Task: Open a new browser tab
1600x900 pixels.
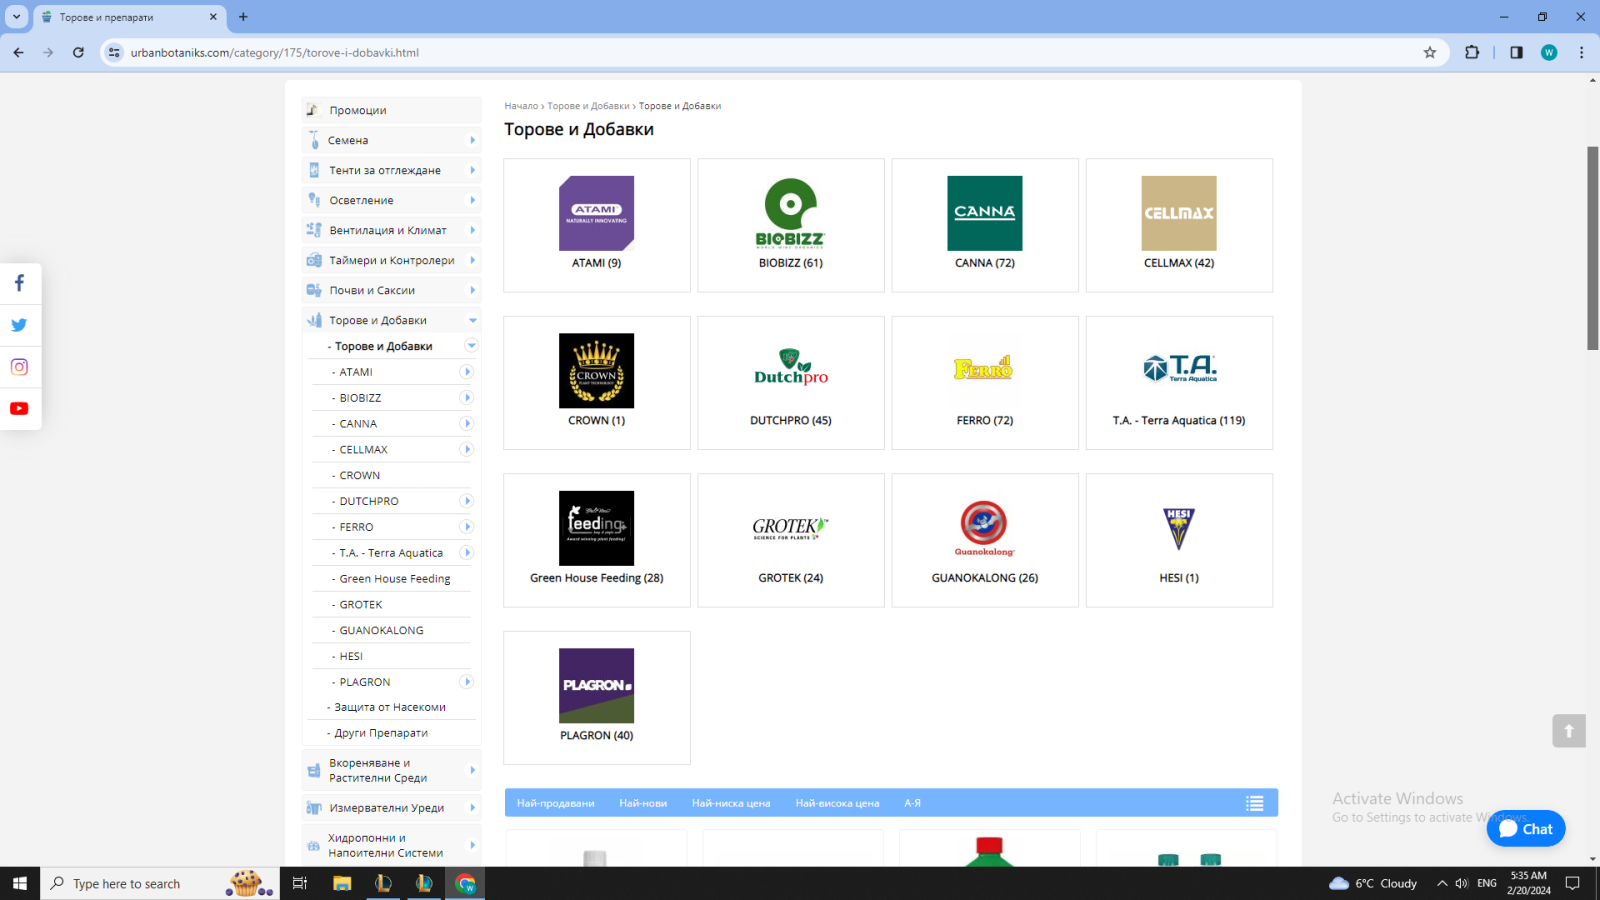Action: click(x=243, y=17)
